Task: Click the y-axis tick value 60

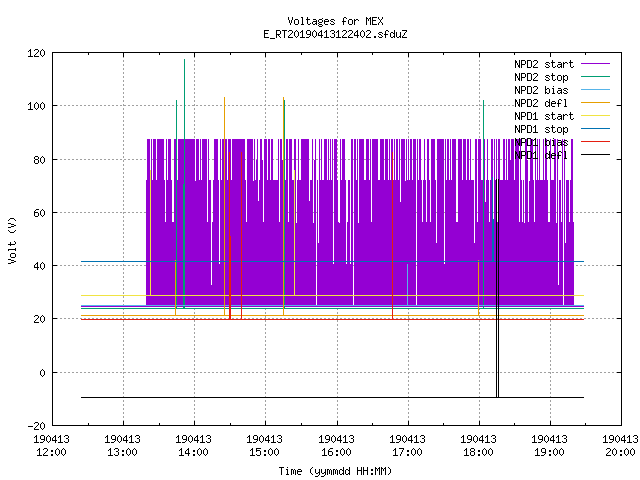Action: point(39,213)
